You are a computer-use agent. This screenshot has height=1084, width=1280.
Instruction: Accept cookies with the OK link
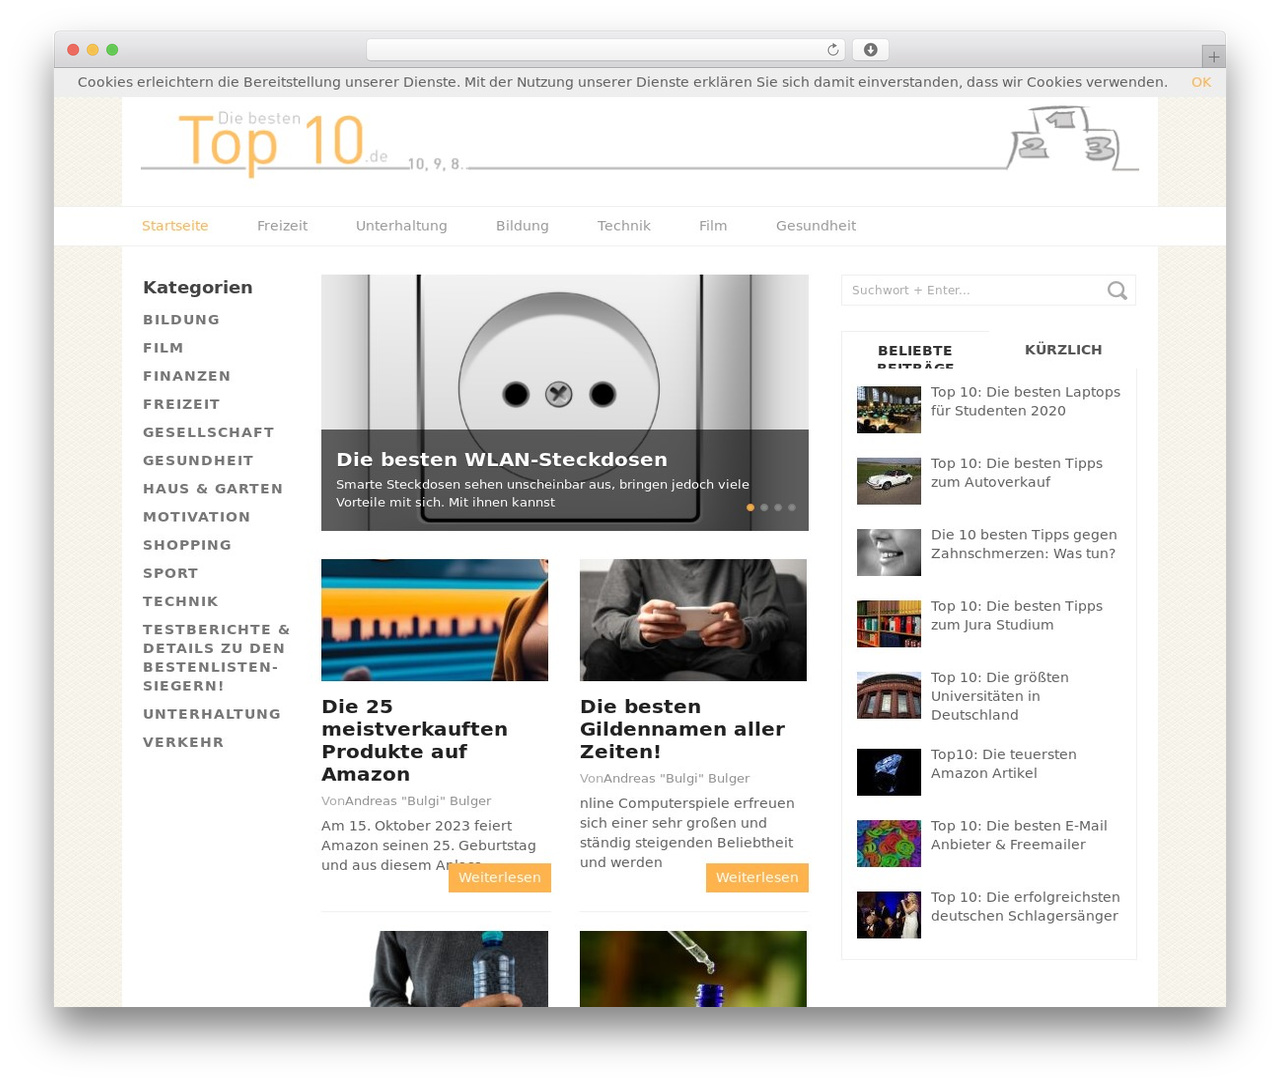(1201, 82)
